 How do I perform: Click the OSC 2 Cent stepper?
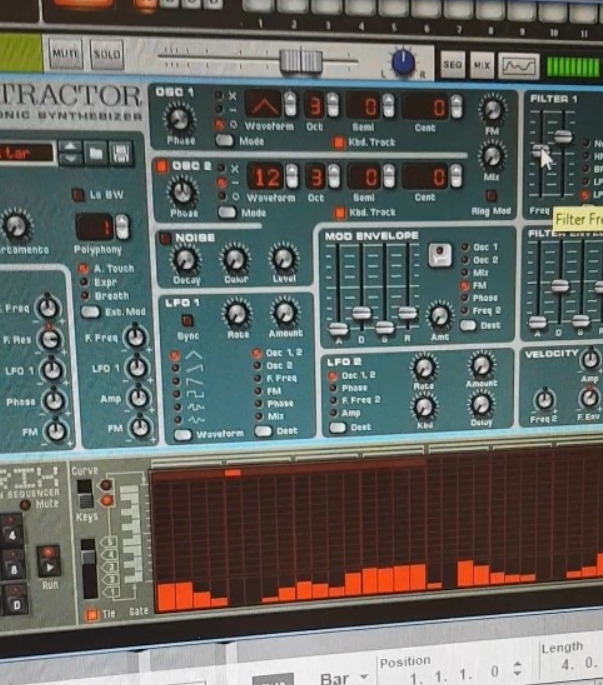(x=456, y=176)
